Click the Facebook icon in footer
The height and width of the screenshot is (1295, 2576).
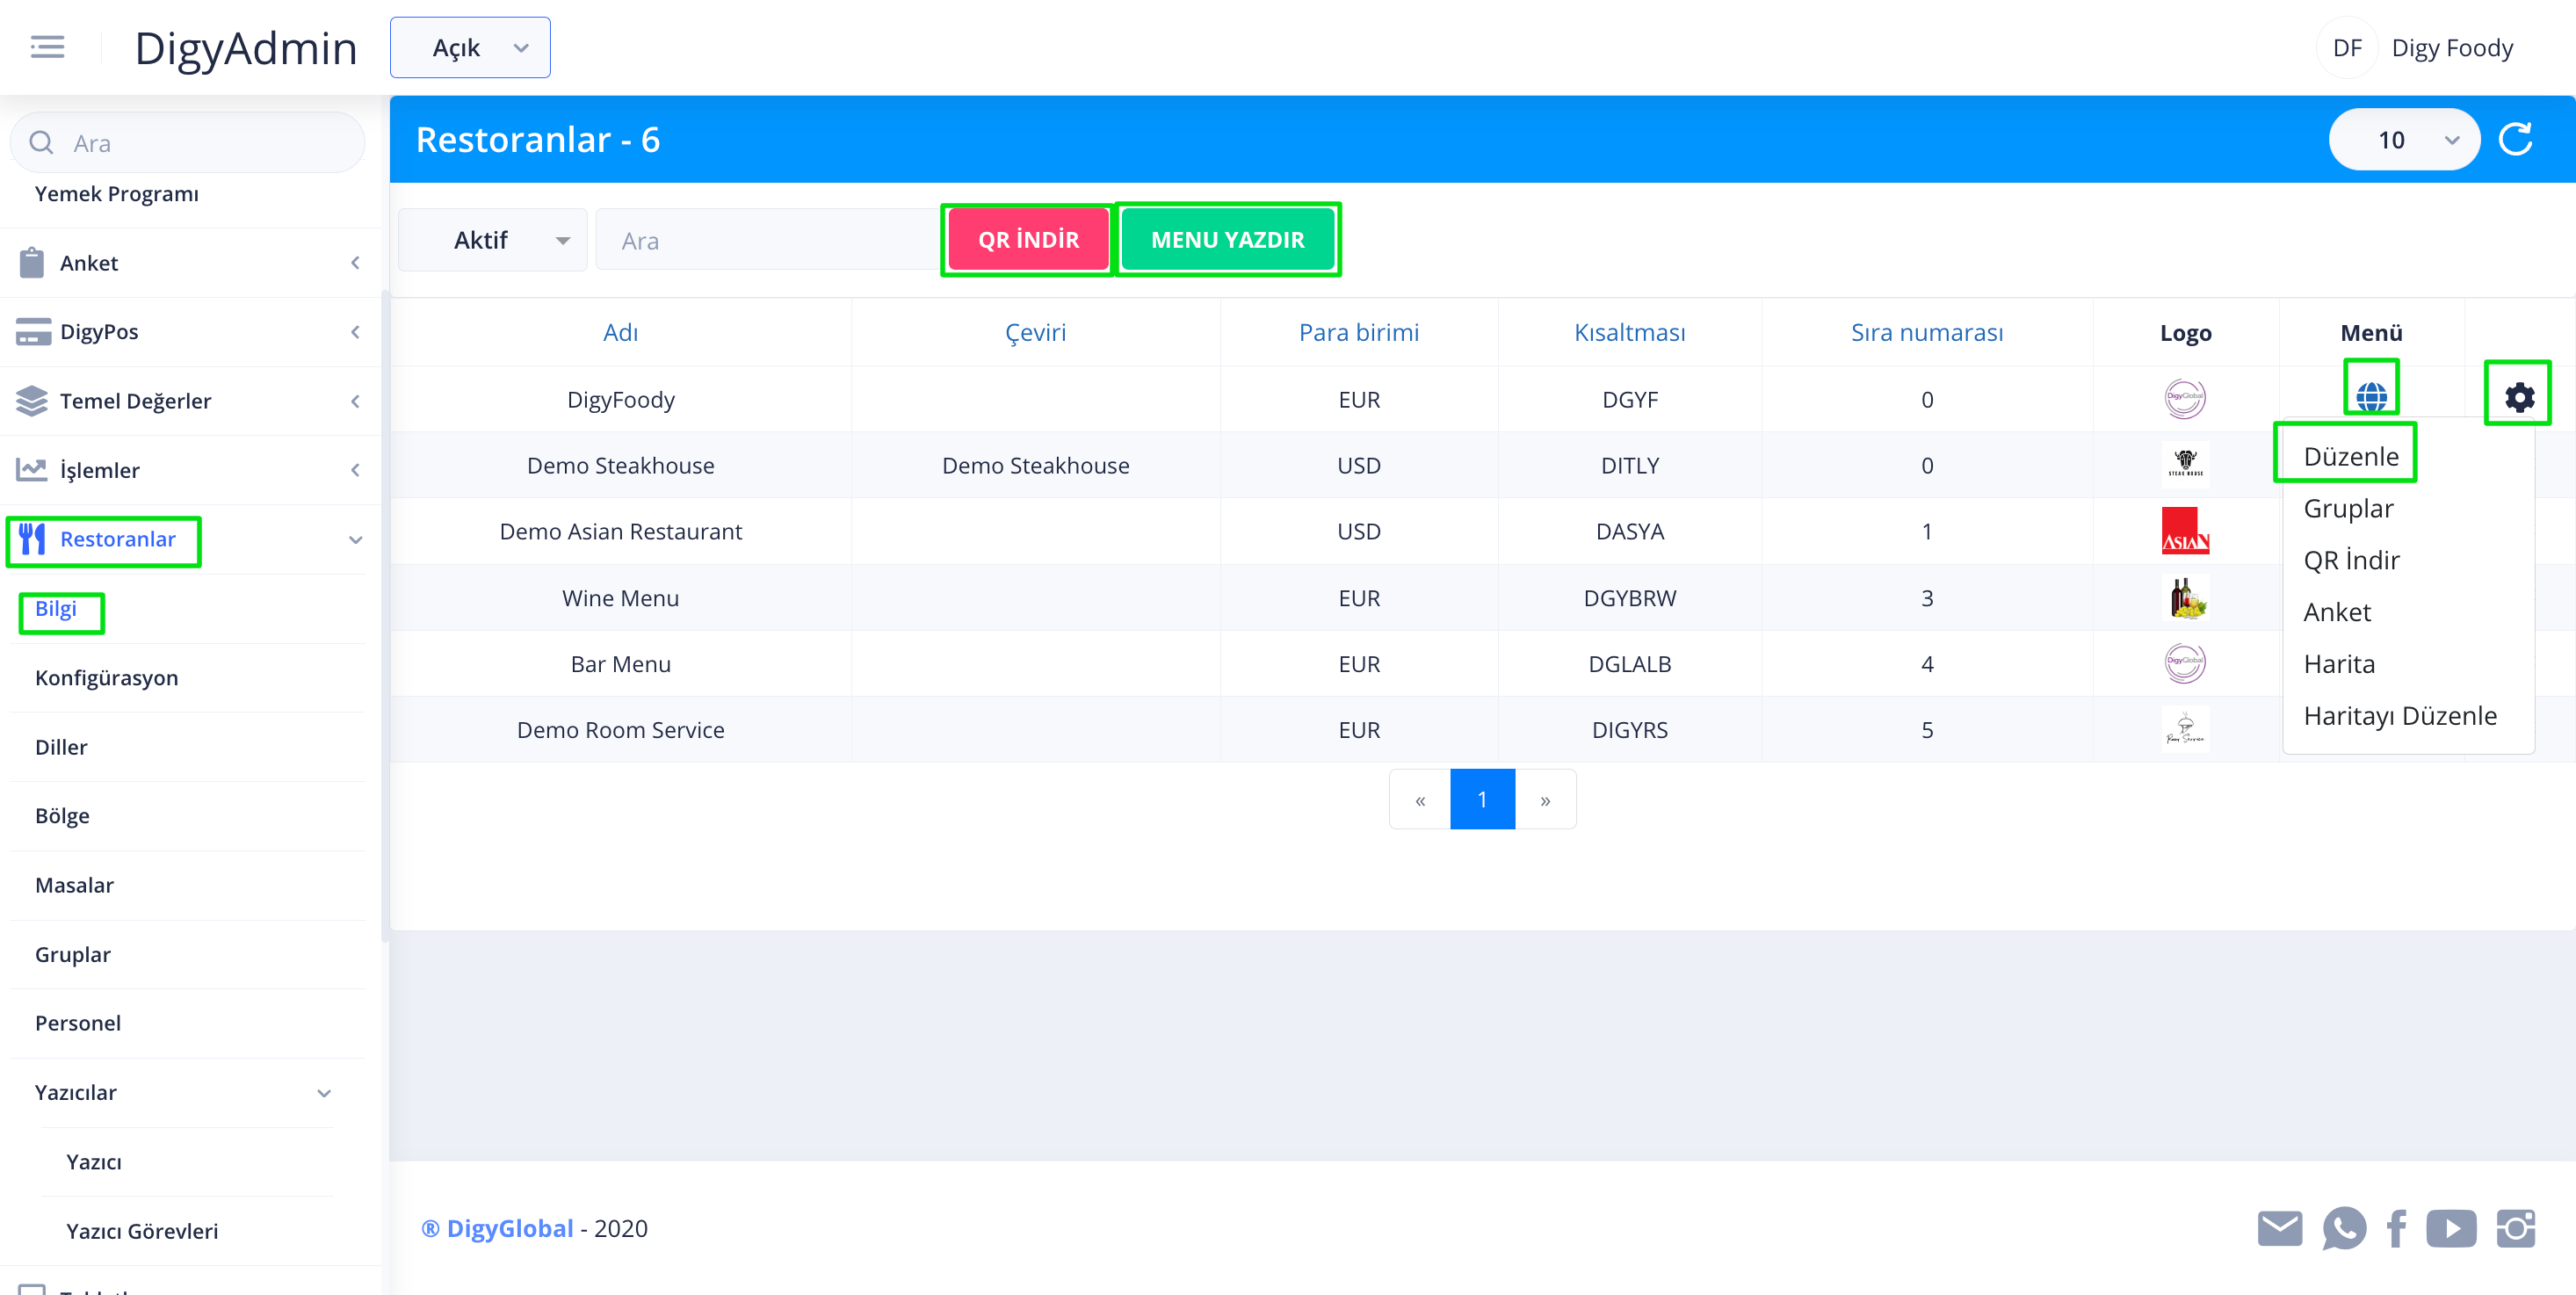pyautogui.click(x=2396, y=1228)
